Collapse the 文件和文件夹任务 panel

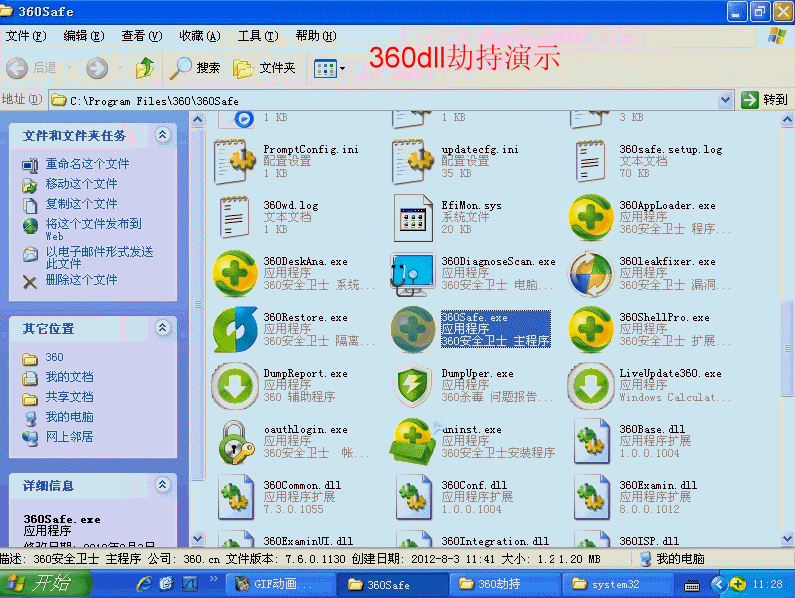point(162,135)
